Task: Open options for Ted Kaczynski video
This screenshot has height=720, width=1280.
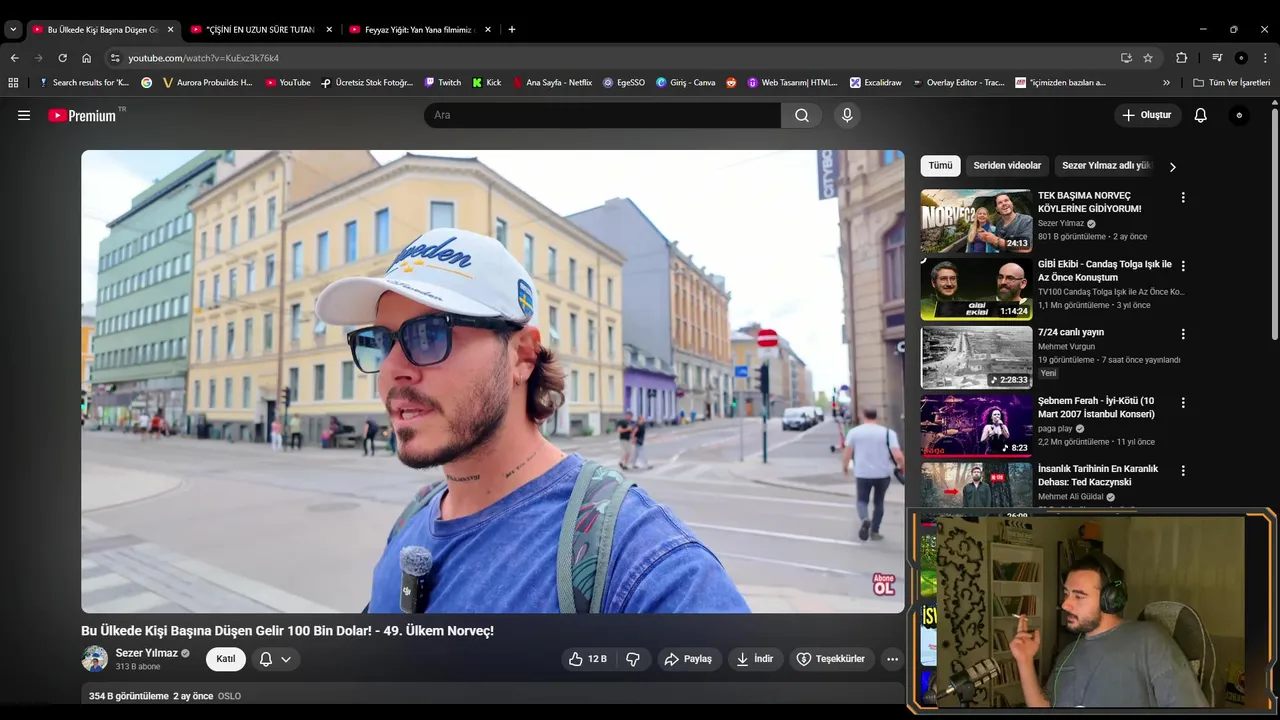Action: pos(1183,470)
